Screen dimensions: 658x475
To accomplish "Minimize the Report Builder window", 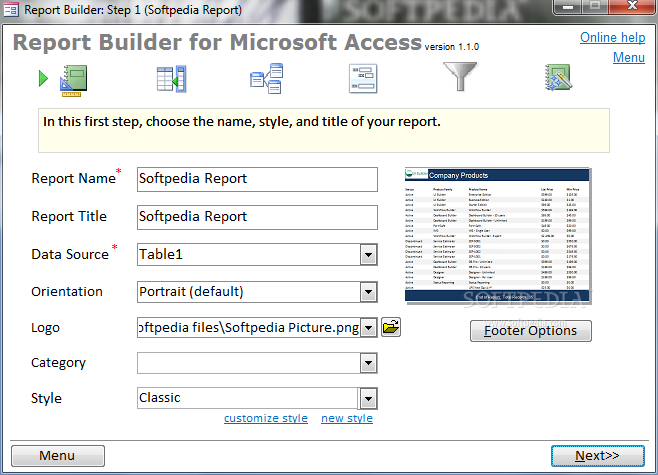I will click(x=567, y=7).
